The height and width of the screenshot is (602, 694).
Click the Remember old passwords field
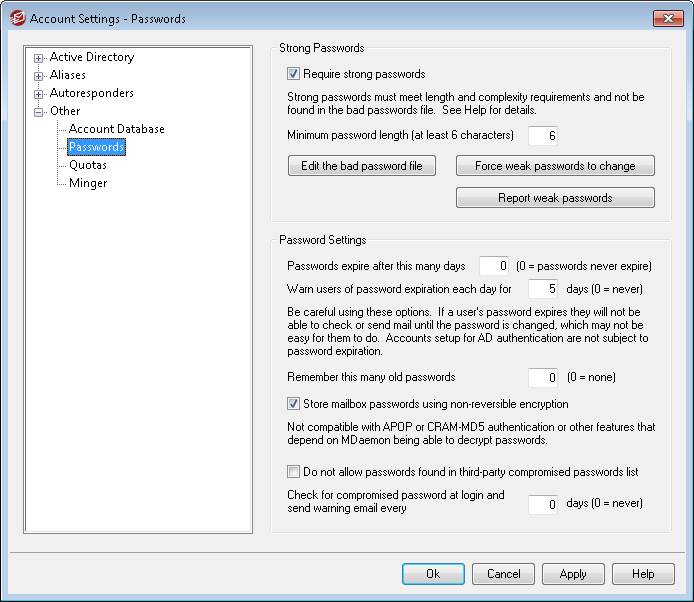543,378
